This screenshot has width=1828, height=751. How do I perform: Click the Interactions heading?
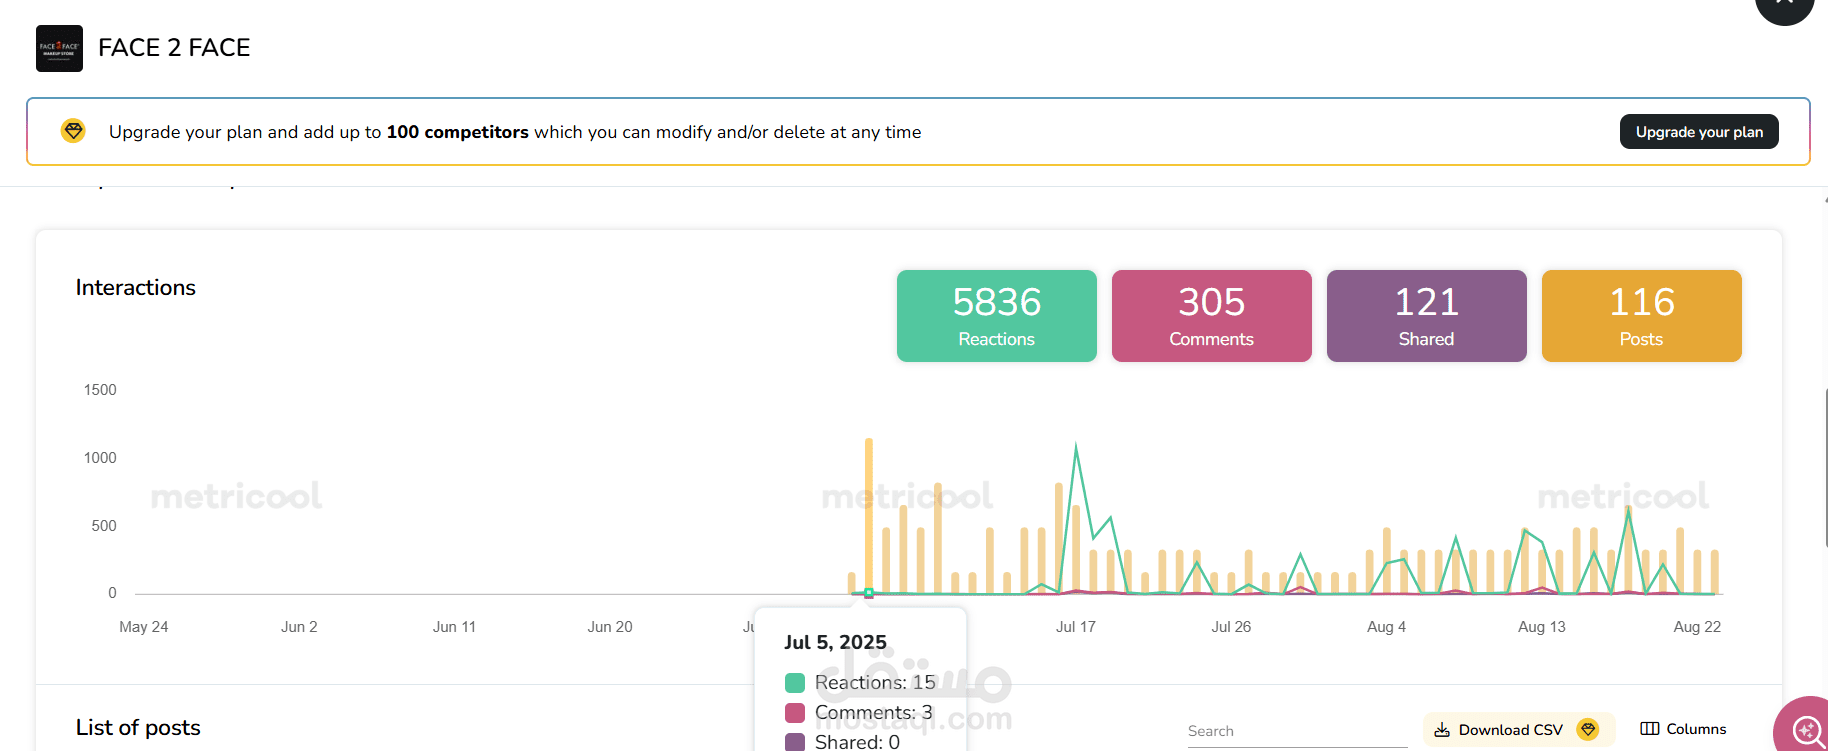pos(136,288)
